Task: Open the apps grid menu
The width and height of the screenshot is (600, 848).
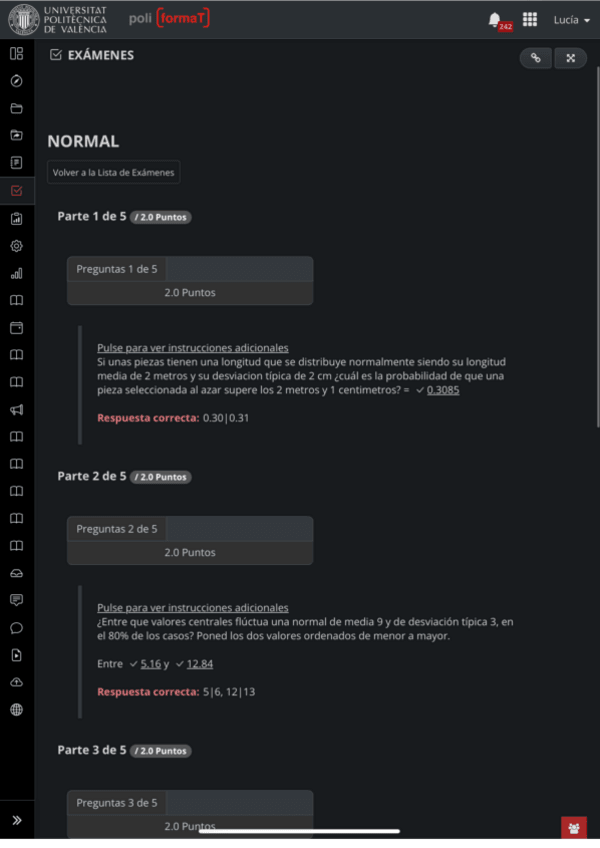Action: pos(530,19)
